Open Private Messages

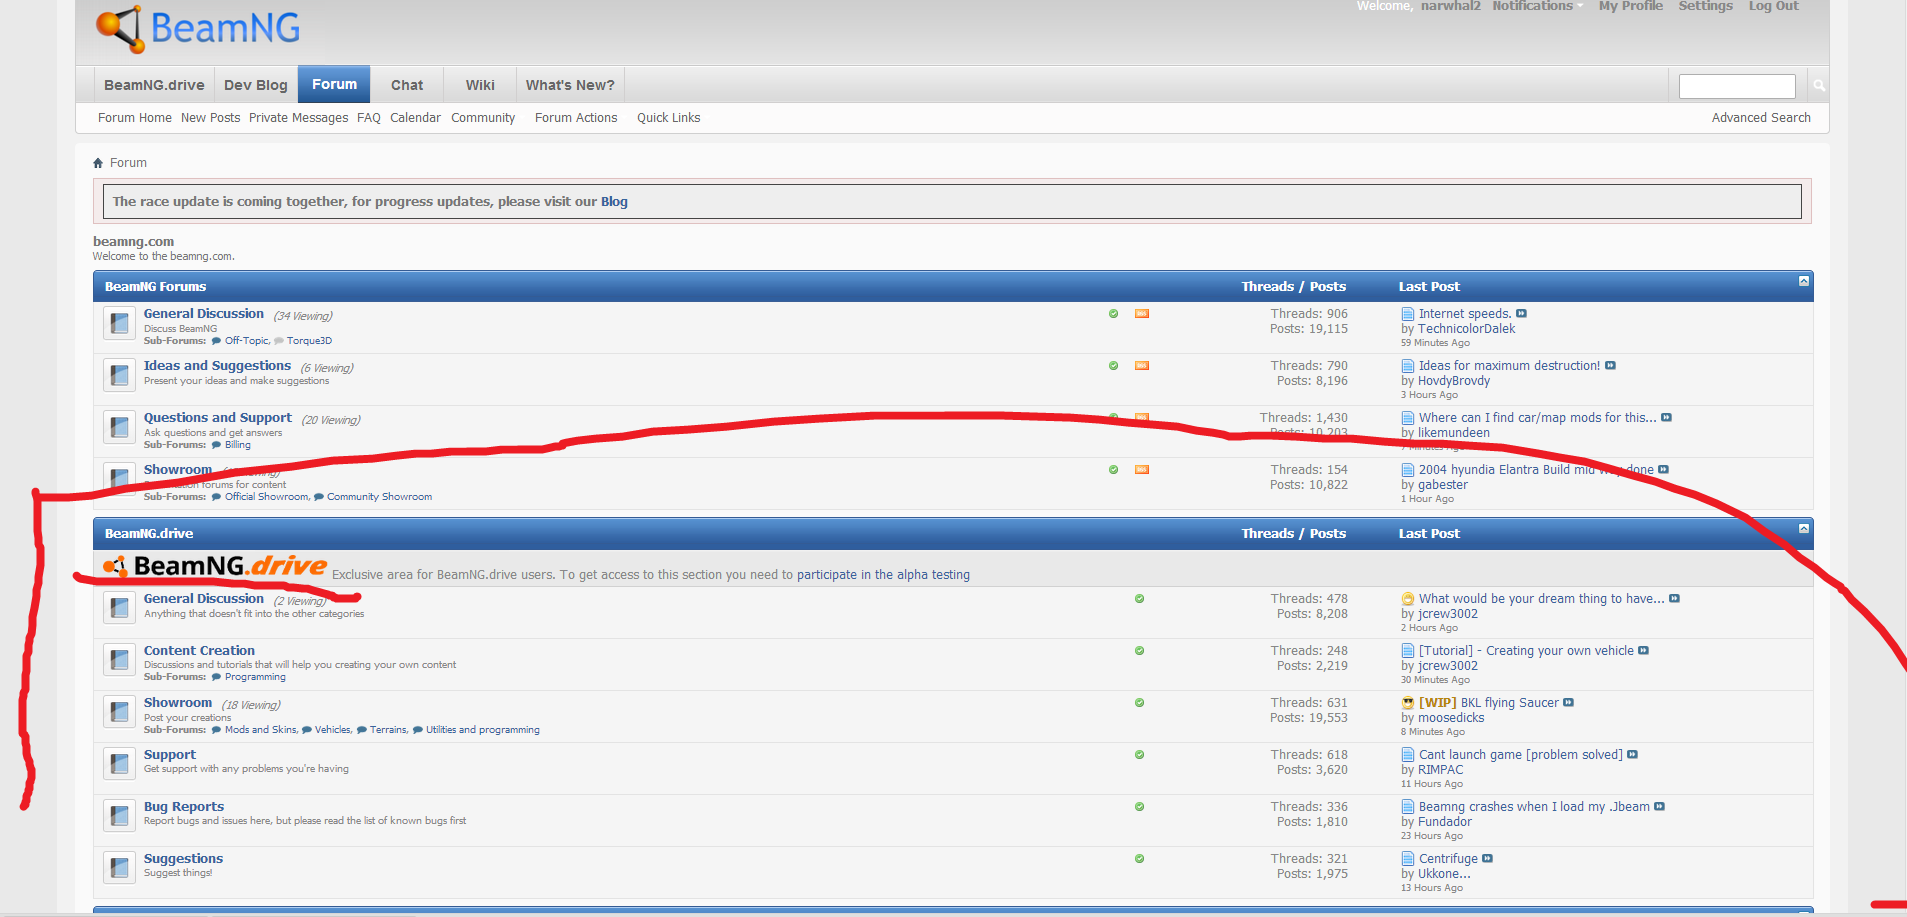point(299,118)
